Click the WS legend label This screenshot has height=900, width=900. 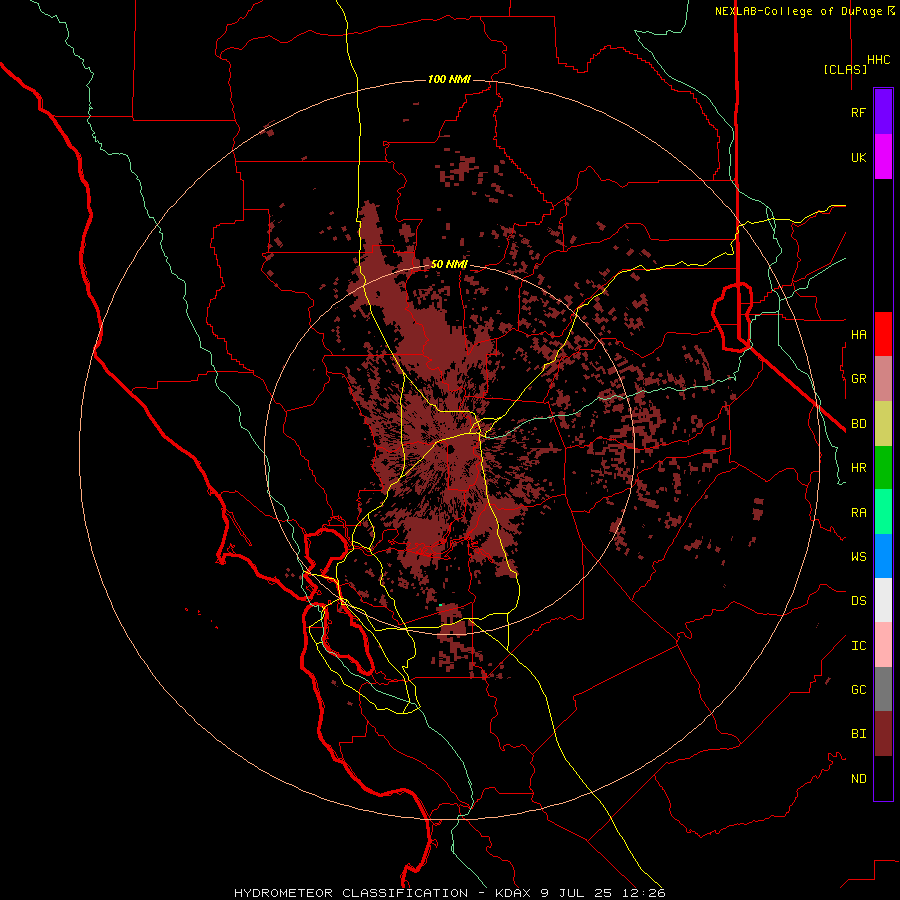tap(858, 556)
